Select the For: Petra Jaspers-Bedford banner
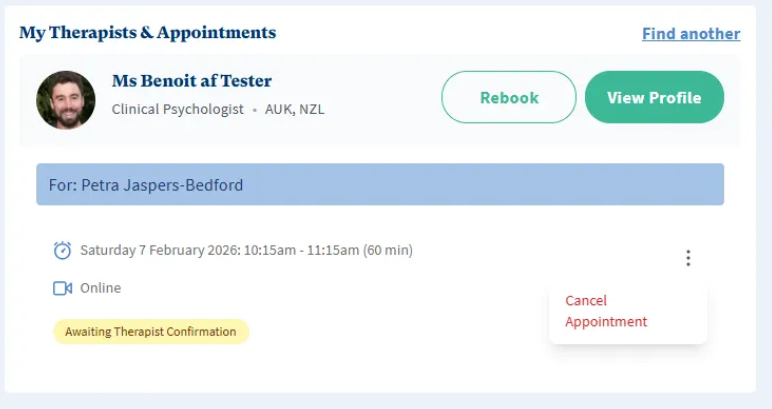The image size is (772, 409). tap(380, 185)
